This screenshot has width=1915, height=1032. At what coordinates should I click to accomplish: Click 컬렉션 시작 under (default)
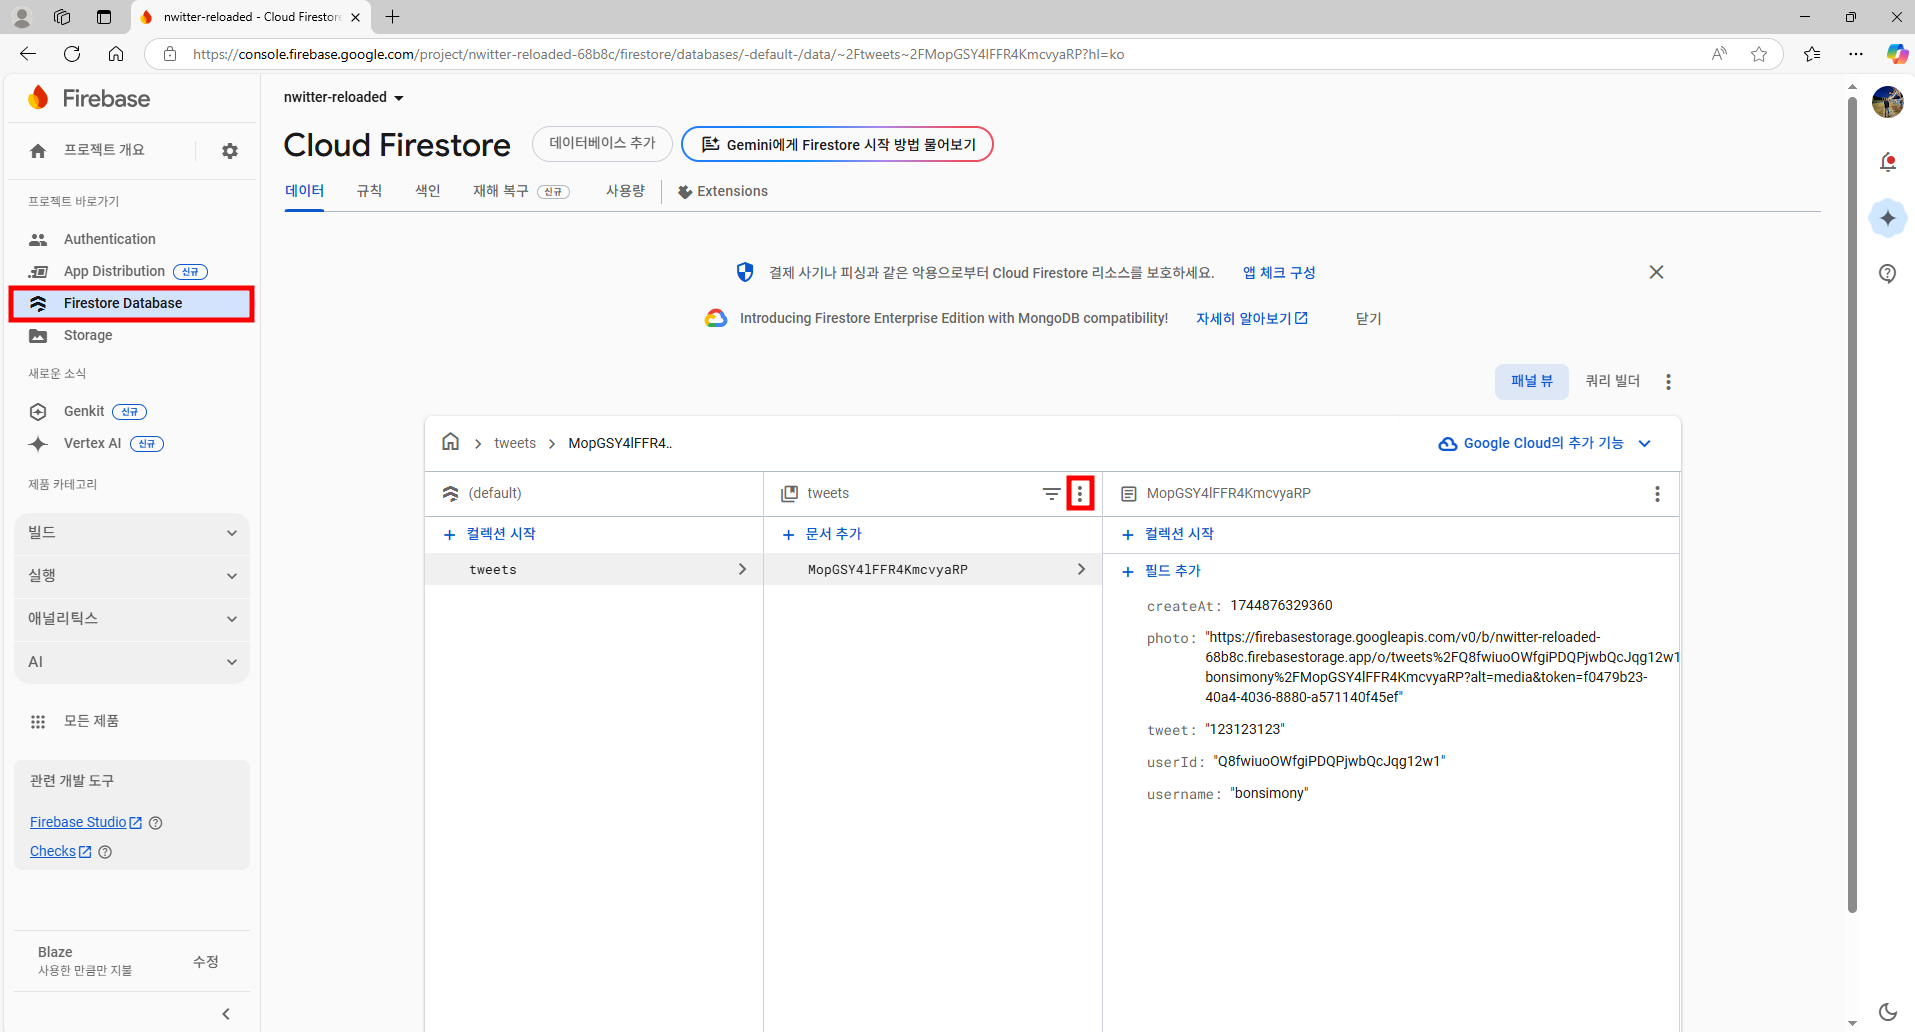click(x=490, y=534)
